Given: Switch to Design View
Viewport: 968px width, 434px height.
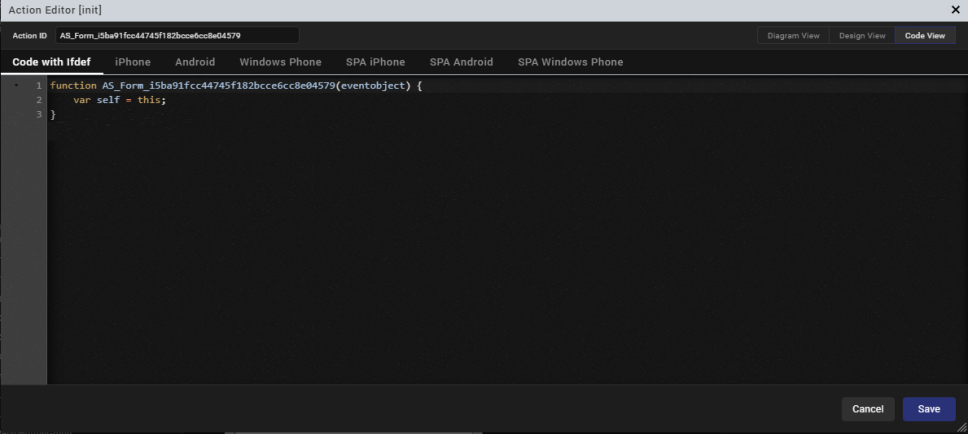Looking at the screenshot, I should pyautogui.click(x=862, y=36).
